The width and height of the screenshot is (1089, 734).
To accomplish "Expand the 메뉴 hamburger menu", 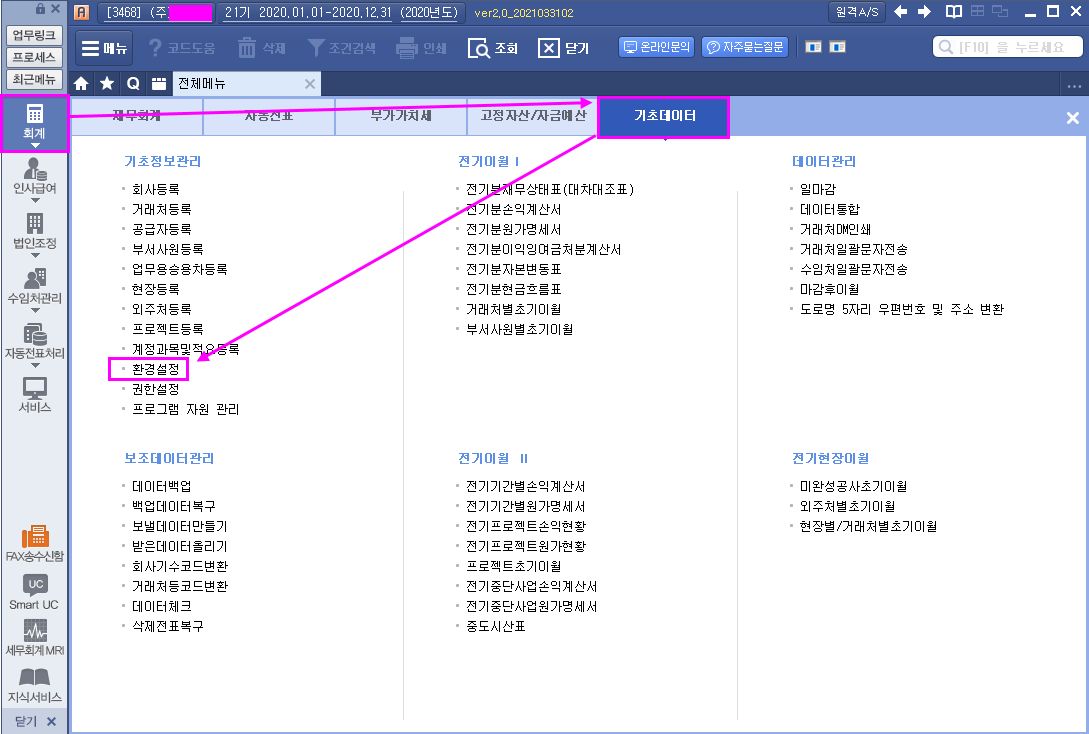I will click(104, 48).
